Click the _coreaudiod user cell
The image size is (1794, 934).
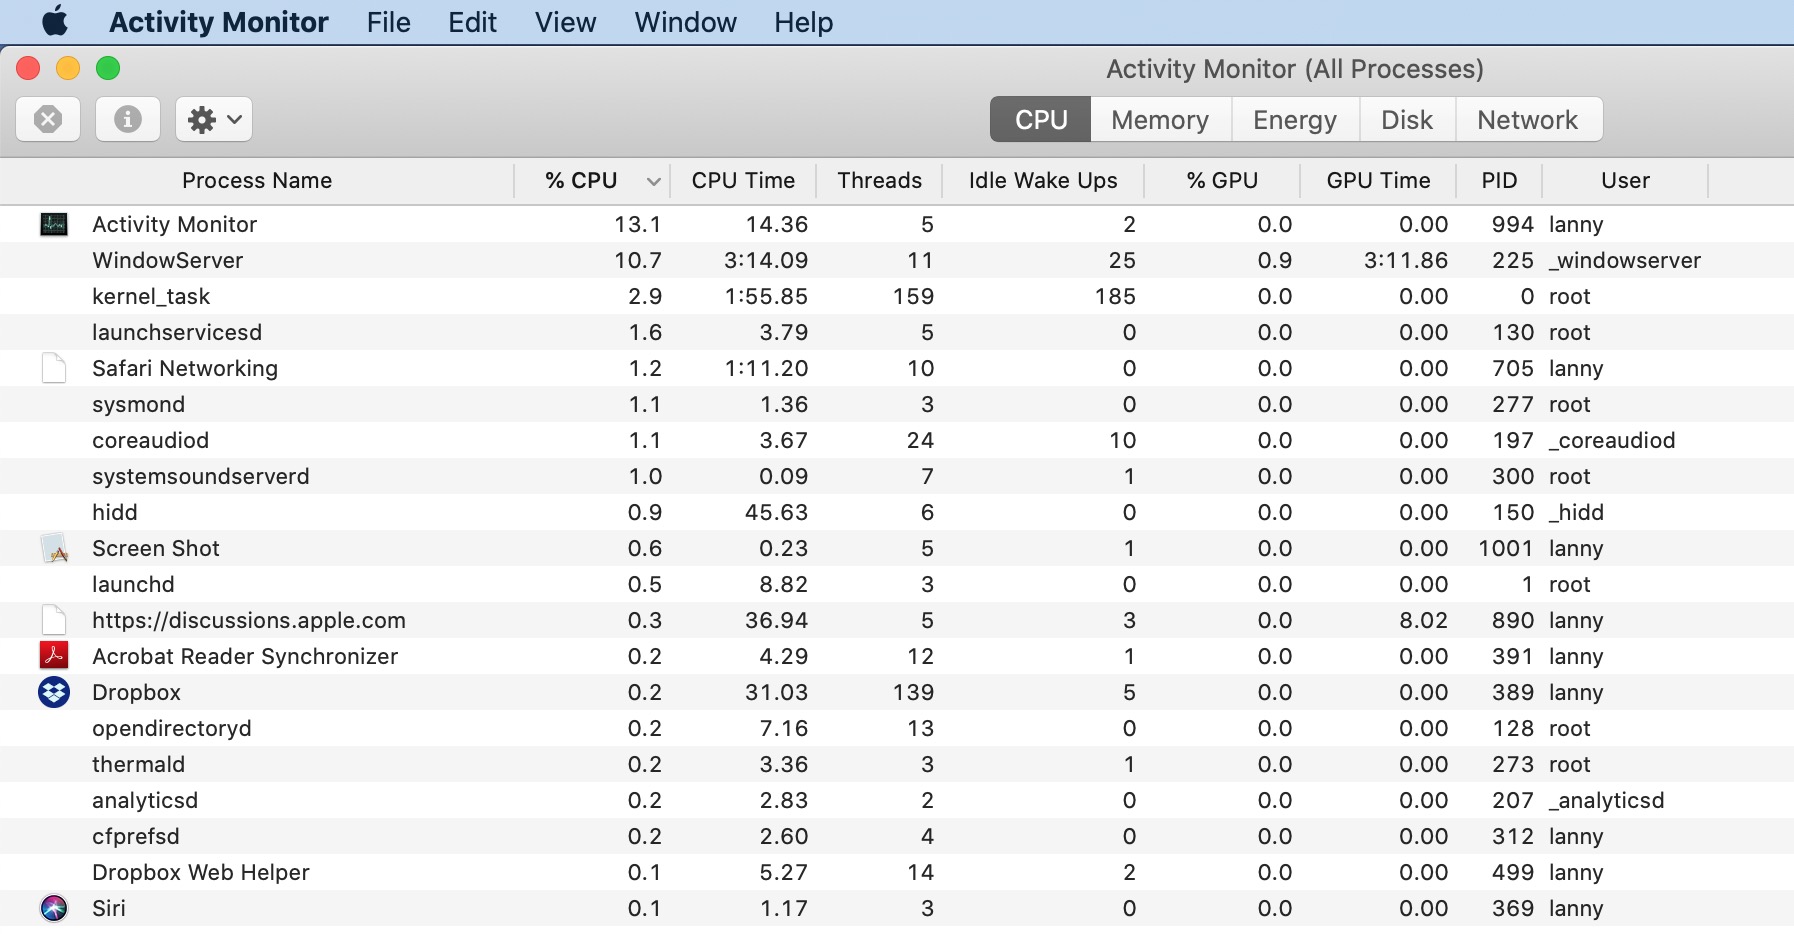click(x=1612, y=440)
